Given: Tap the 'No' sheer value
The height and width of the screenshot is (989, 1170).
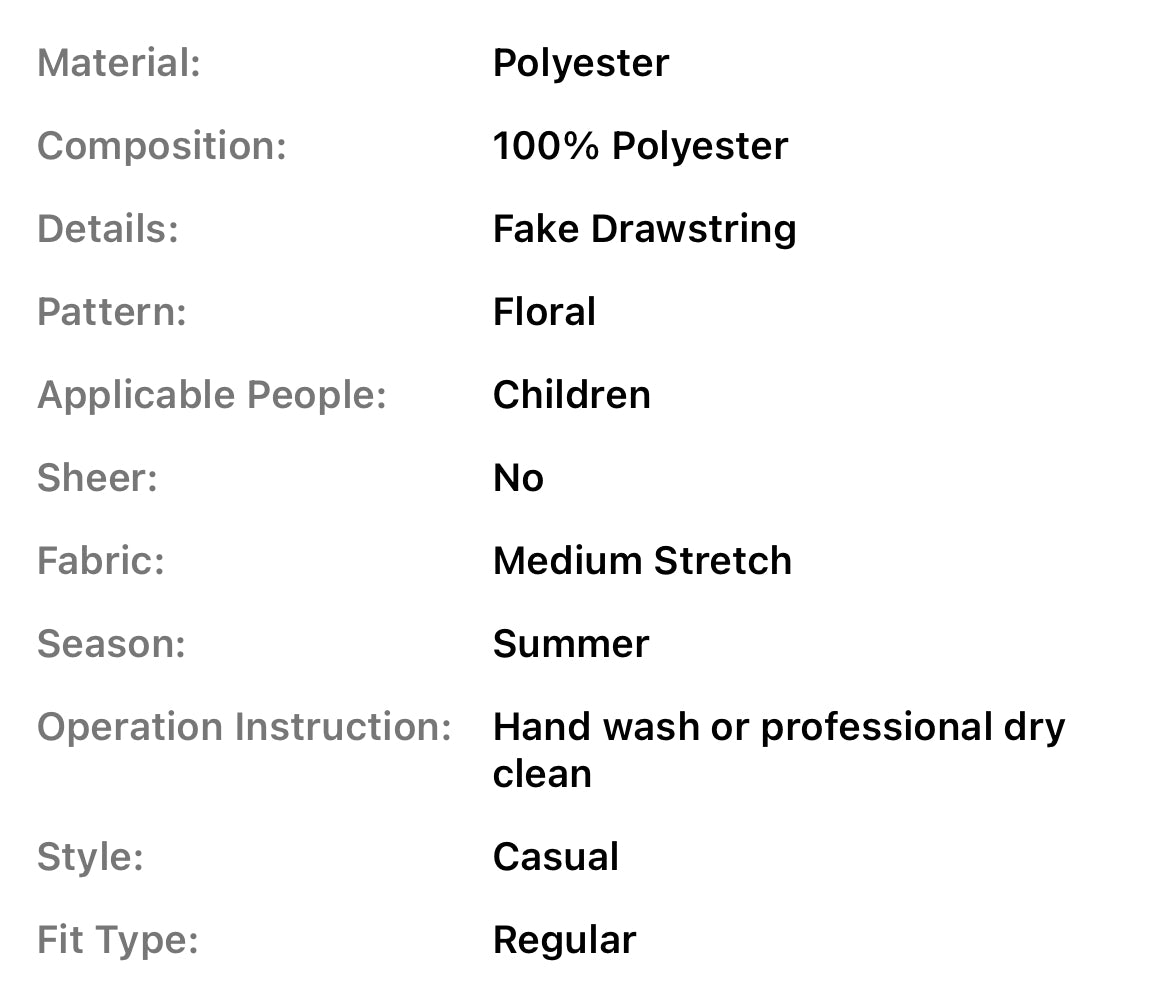Looking at the screenshot, I should 518,478.
